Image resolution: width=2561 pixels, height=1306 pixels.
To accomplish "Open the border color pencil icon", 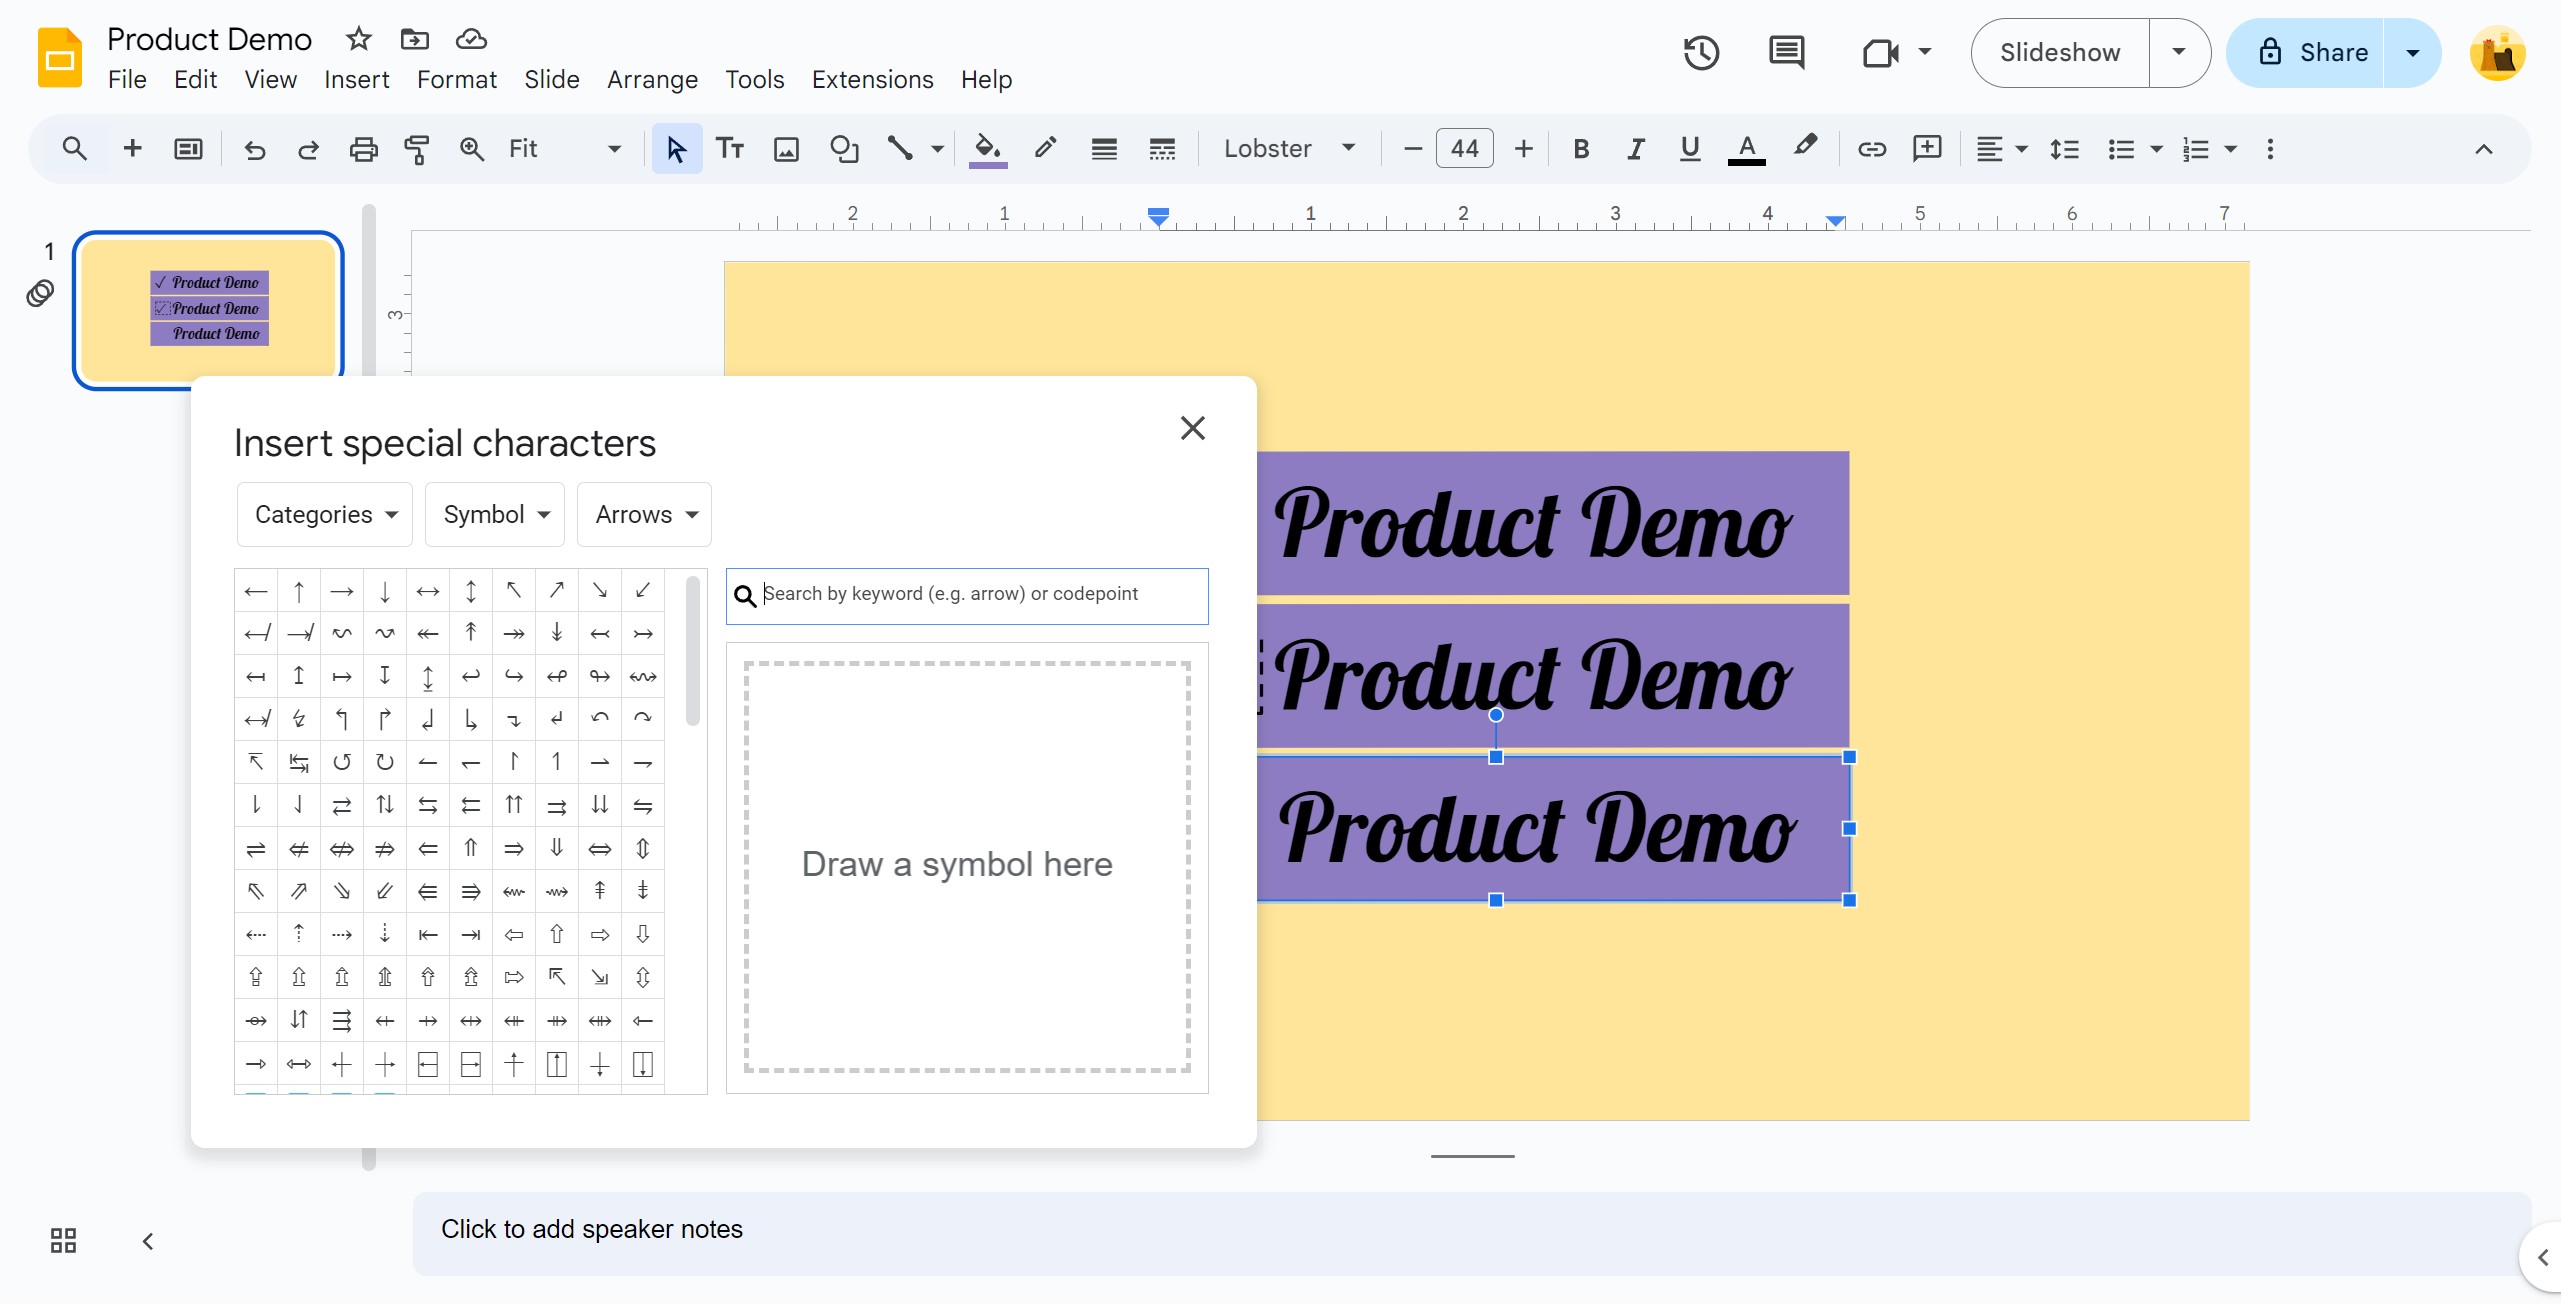I will click(1045, 149).
